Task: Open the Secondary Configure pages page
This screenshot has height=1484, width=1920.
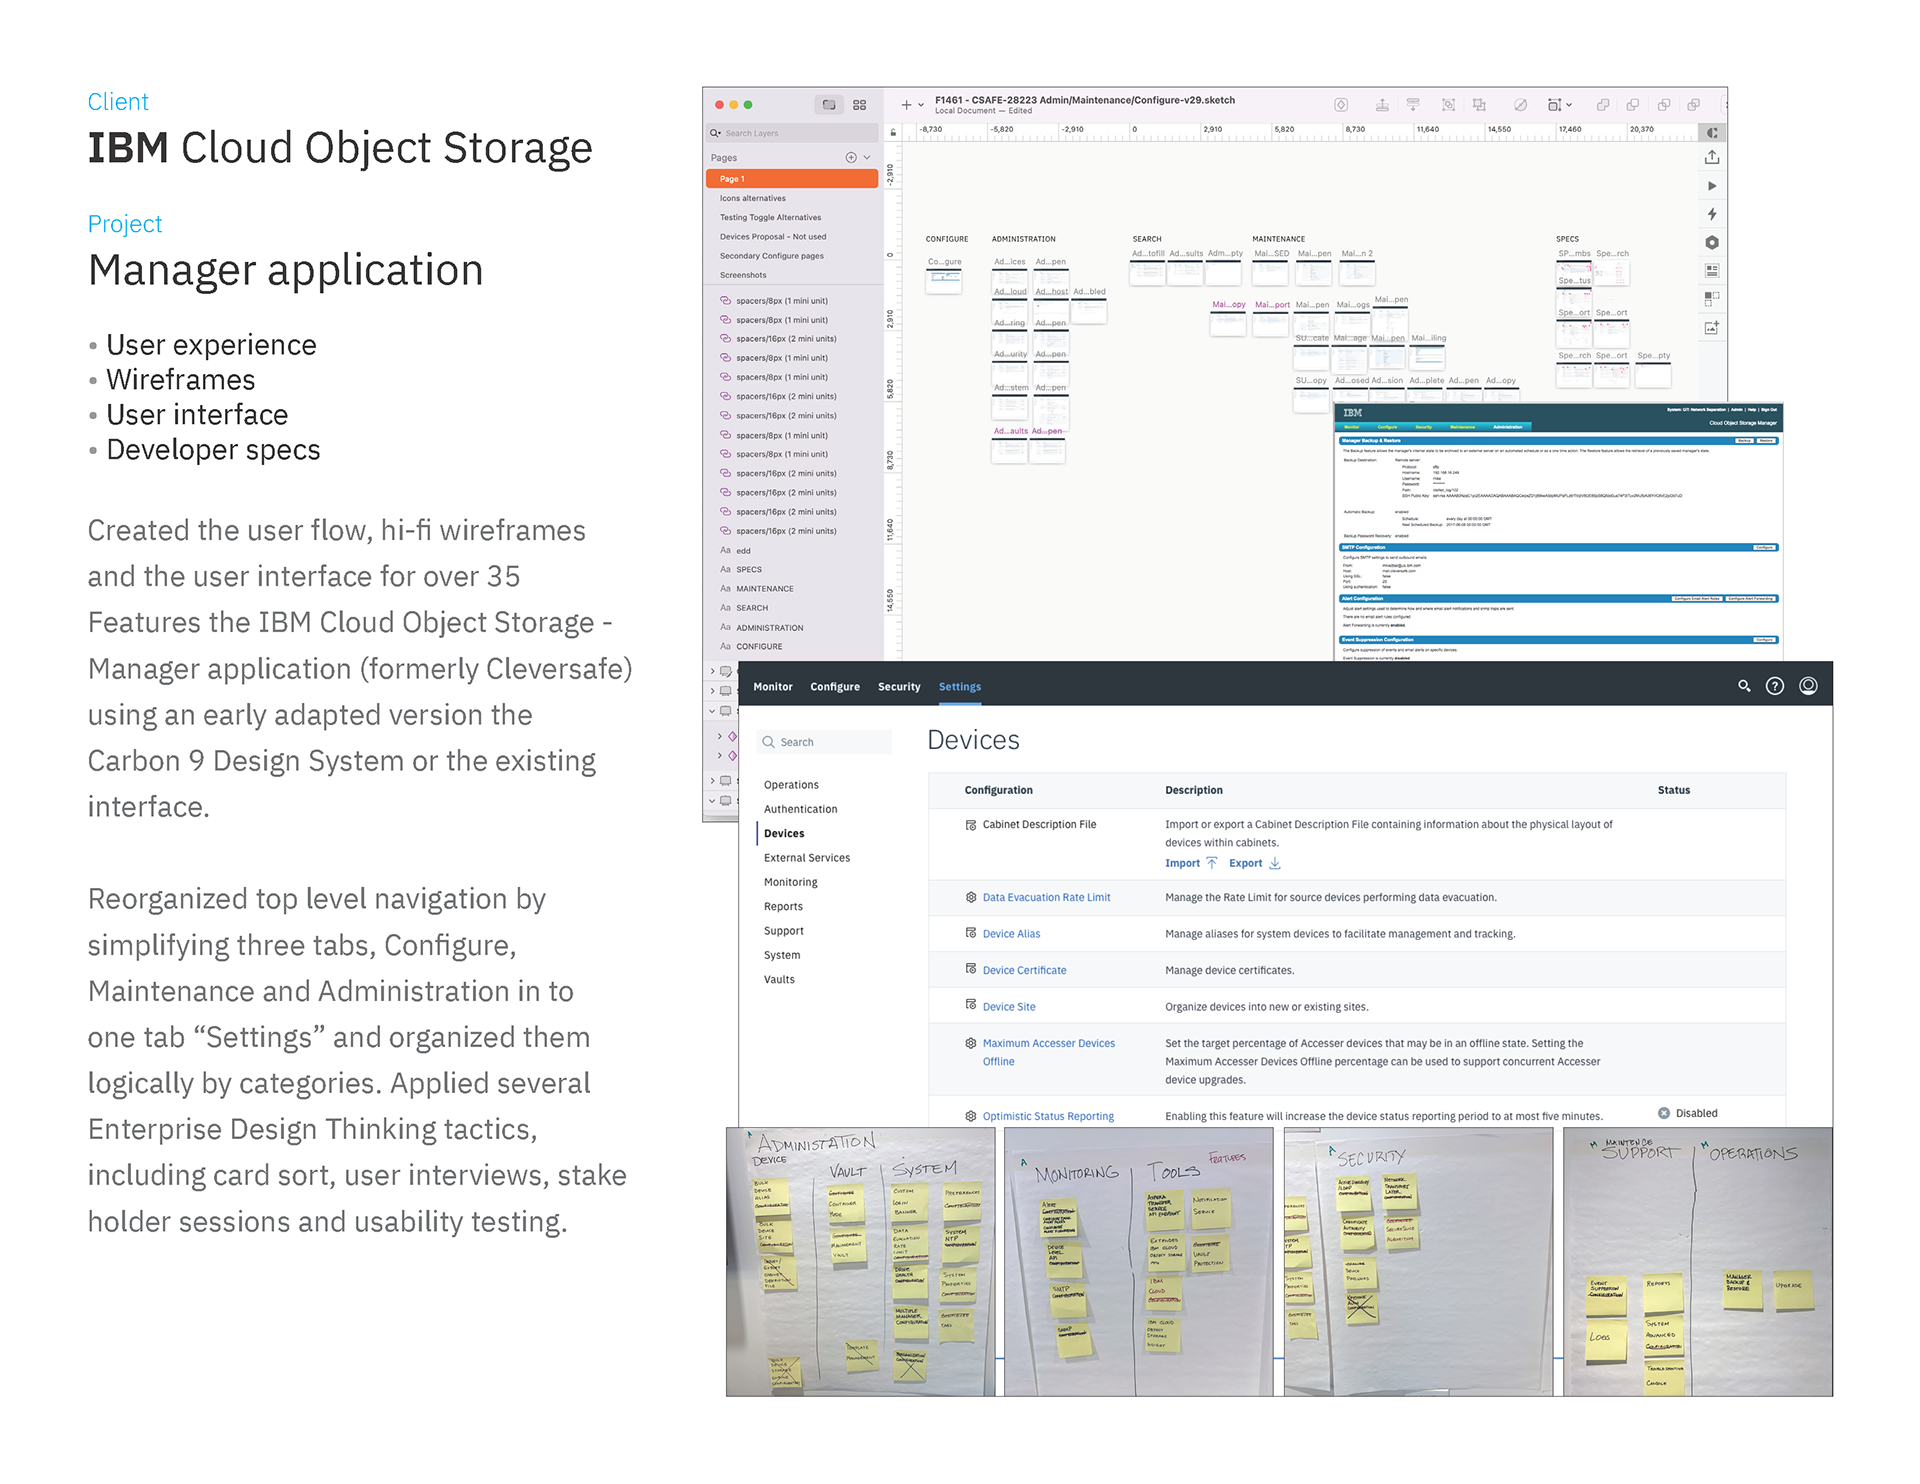Action: click(771, 256)
